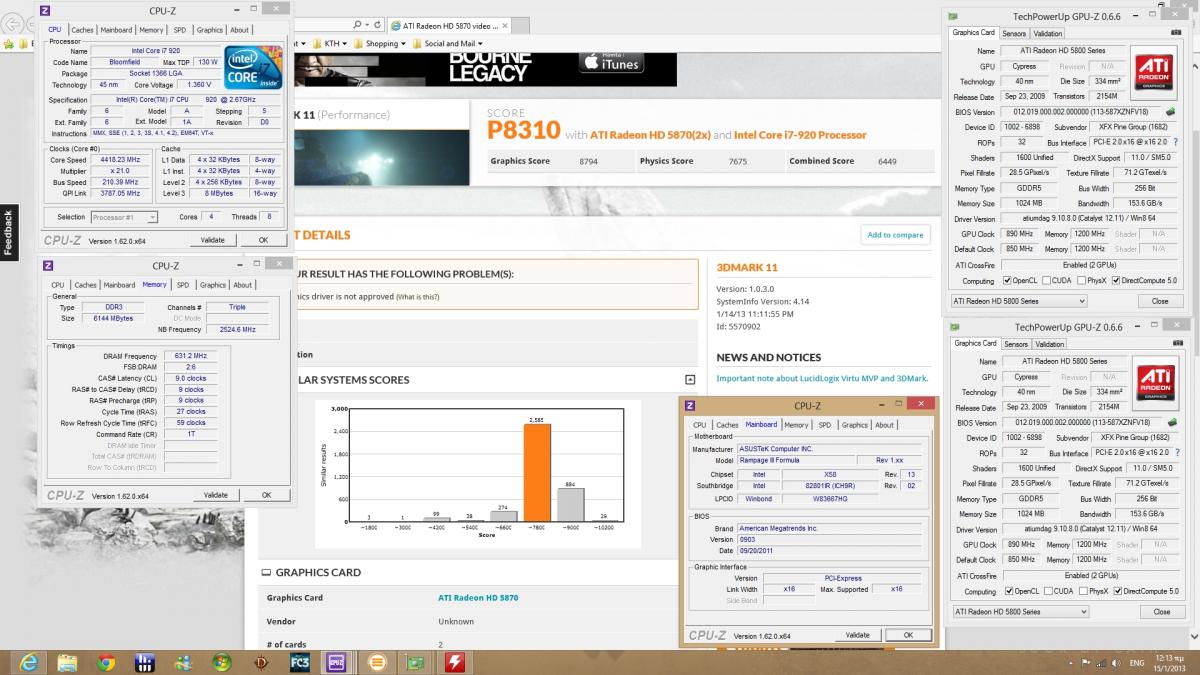This screenshot has height=675, width=1200.
Task: Open Sensors tab in top GPU-Z
Action: 1016,32
